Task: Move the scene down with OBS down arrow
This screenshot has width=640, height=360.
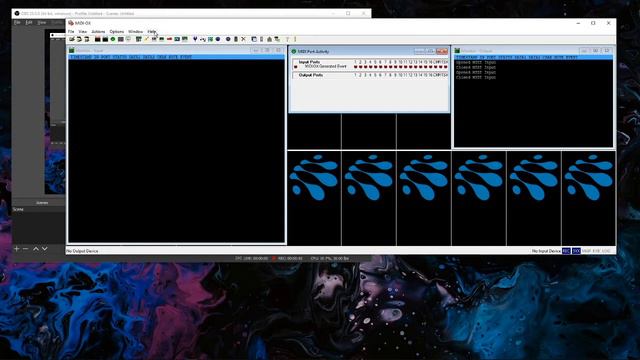Action: click(x=44, y=249)
